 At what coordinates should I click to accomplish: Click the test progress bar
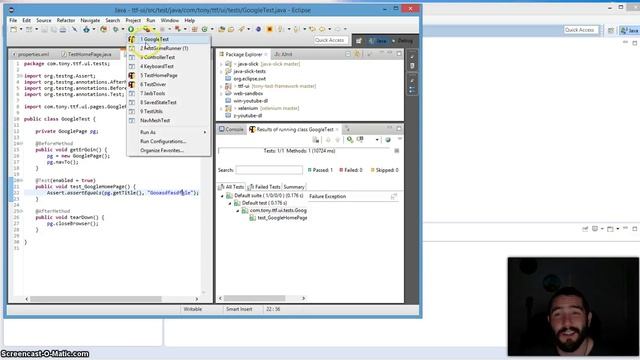(304, 151)
